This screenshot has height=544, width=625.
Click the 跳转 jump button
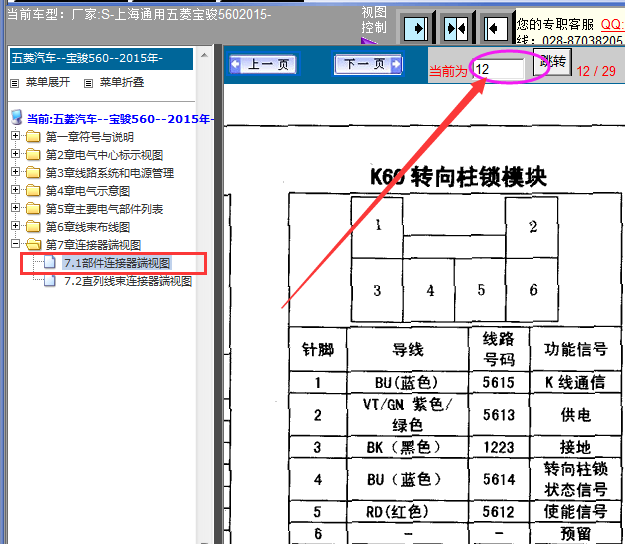[x=552, y=61]
